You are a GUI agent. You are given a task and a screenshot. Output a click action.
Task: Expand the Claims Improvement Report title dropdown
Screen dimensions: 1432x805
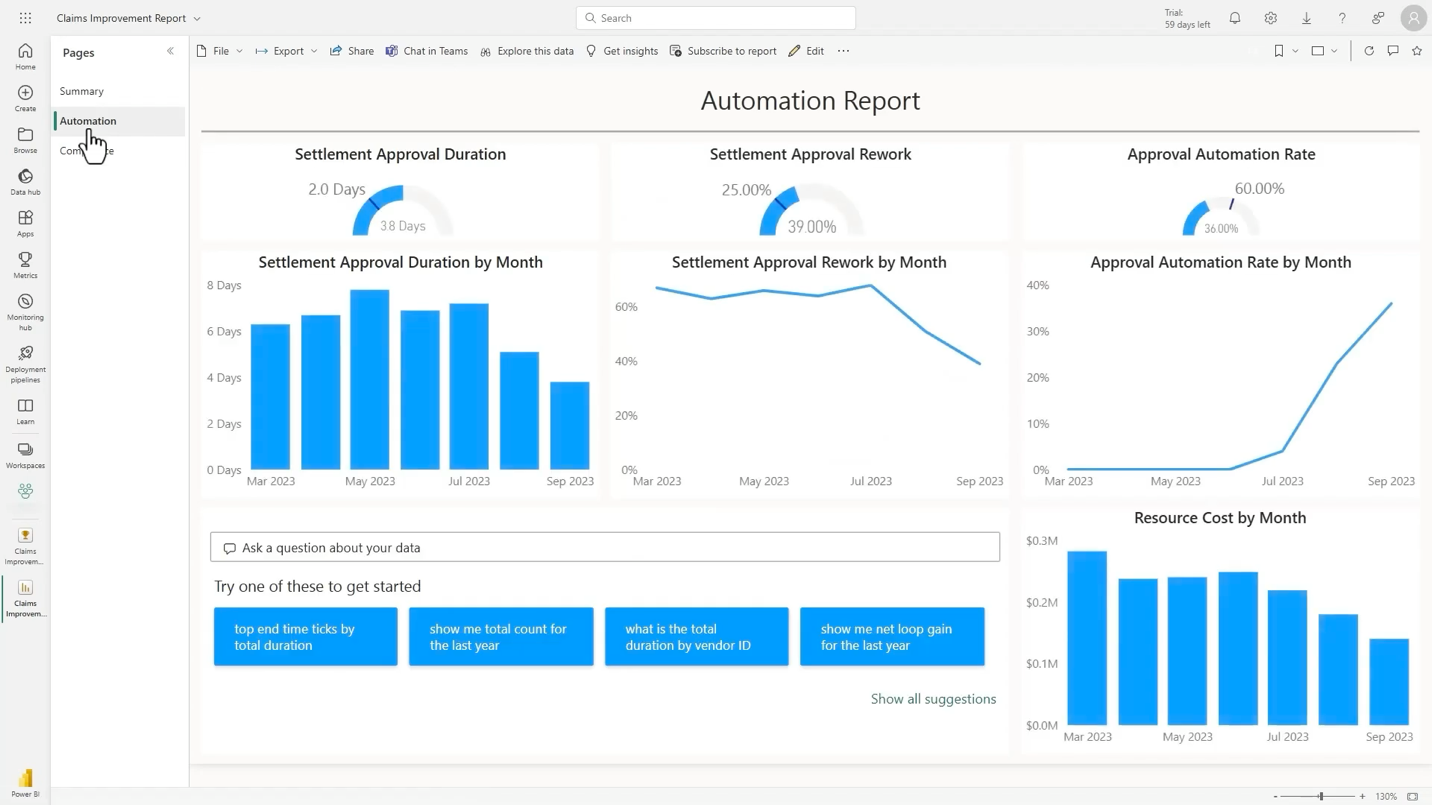tap(197, 18)
